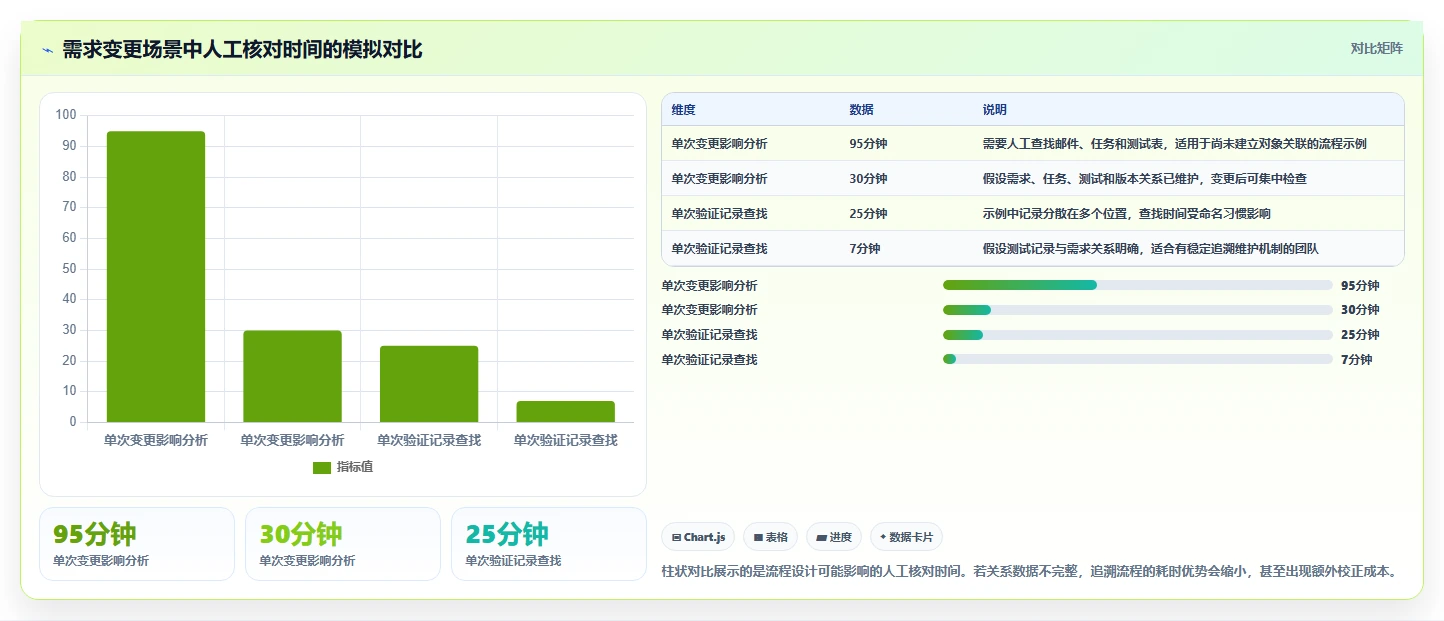
Task: Click the 25分钟 progress bar
Action: (x=1137, y=335)
